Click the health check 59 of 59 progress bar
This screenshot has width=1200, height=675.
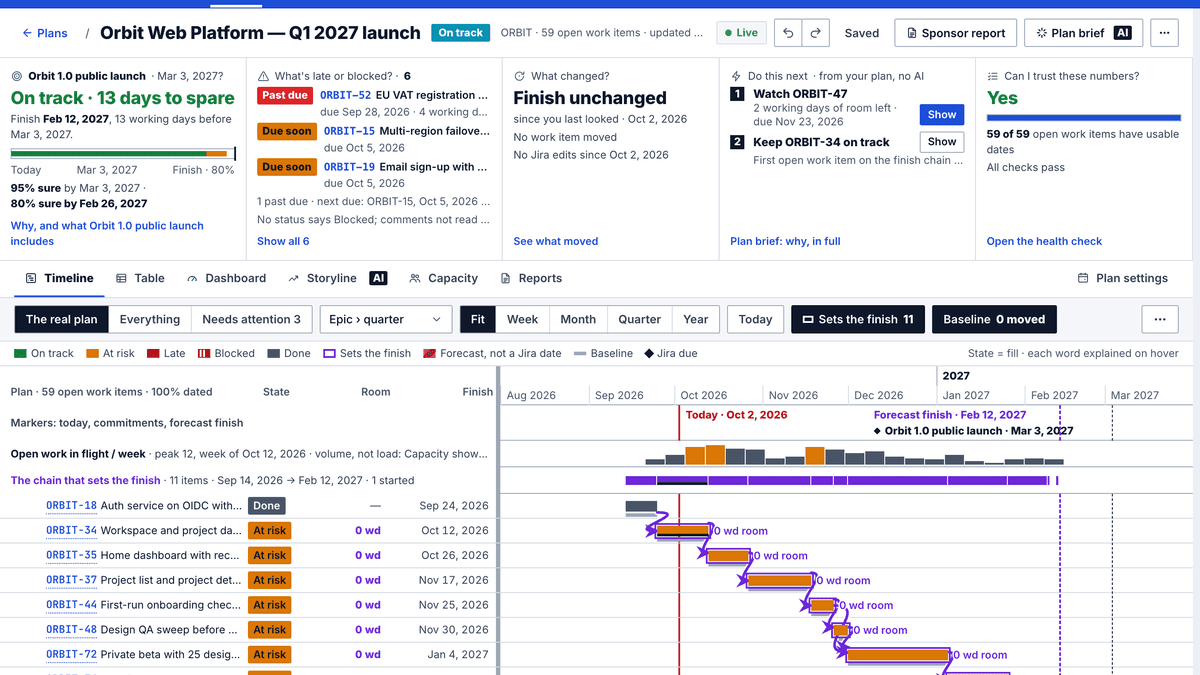point(1083,119)
